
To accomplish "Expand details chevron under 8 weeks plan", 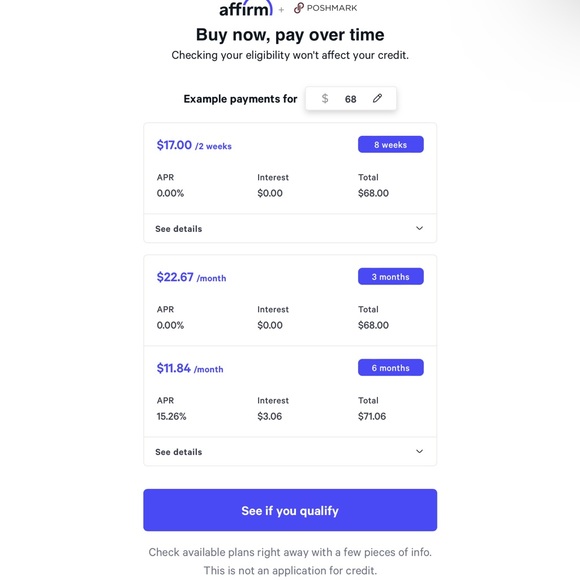I will [419, 228].
